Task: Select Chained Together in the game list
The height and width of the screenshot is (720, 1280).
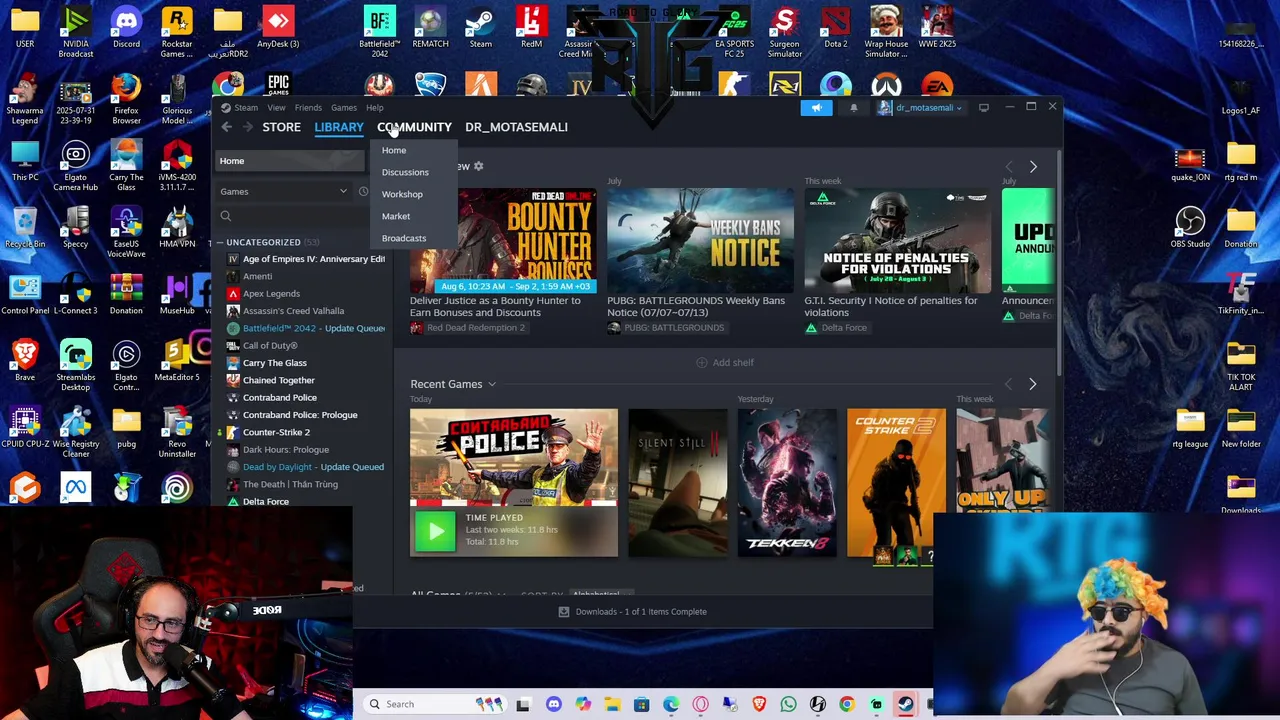Action: click(278, 380)
